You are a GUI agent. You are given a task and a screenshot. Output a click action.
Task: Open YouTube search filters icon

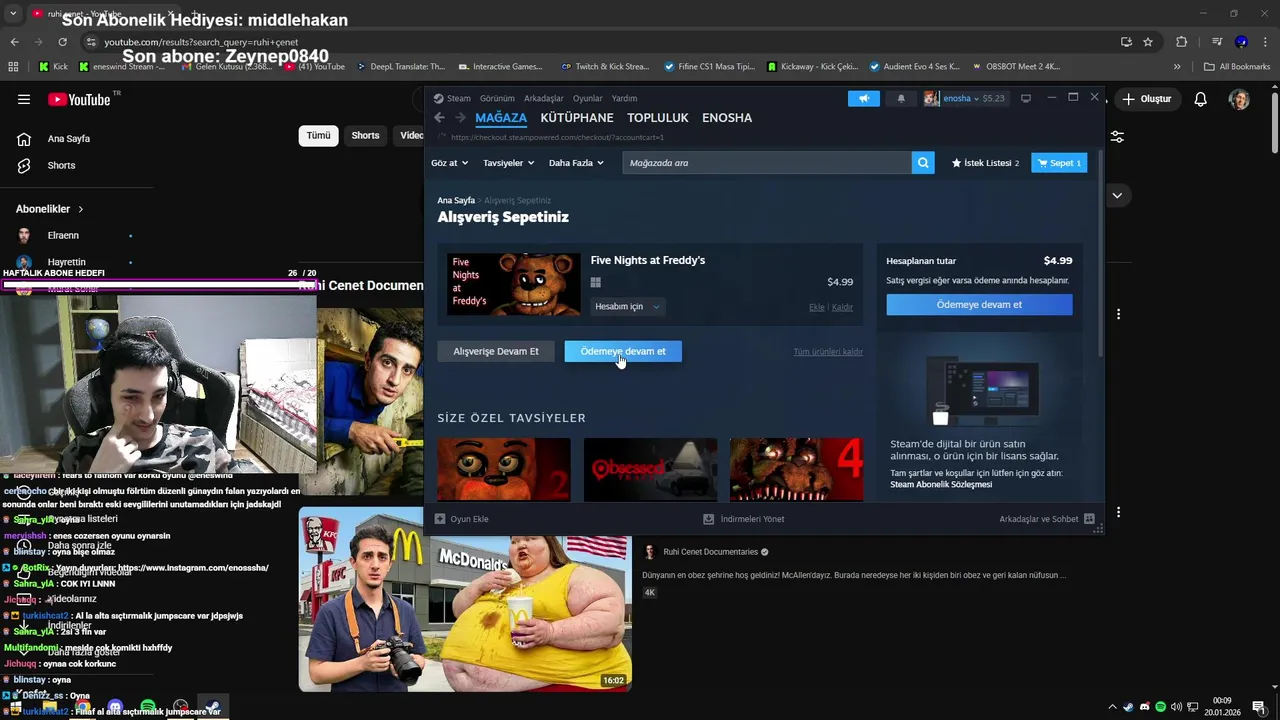pyautogui.click(x=1117, y=136)
